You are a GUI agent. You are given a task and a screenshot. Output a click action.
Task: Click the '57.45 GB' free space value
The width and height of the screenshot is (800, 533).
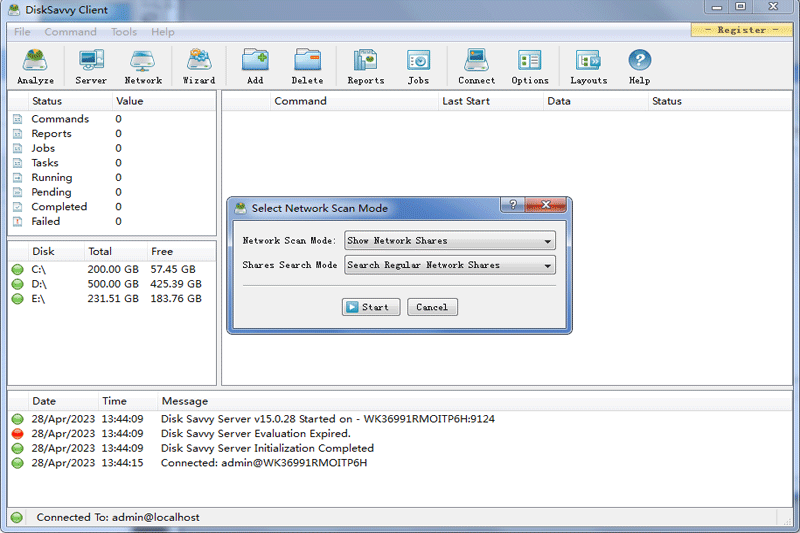172,269
